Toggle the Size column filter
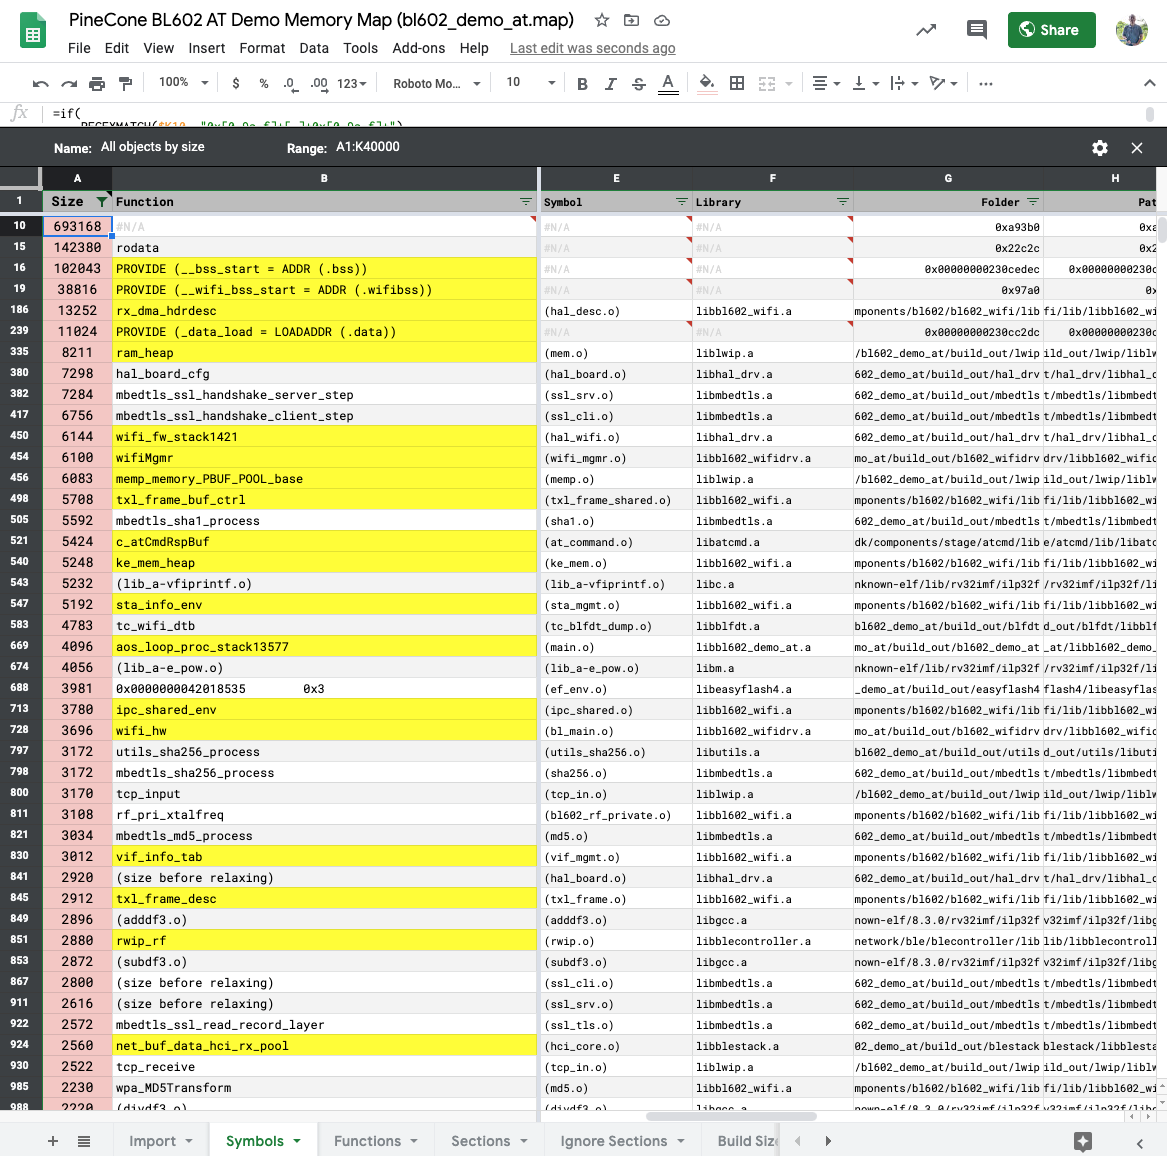1167x1156 pixels. (102, 202)
